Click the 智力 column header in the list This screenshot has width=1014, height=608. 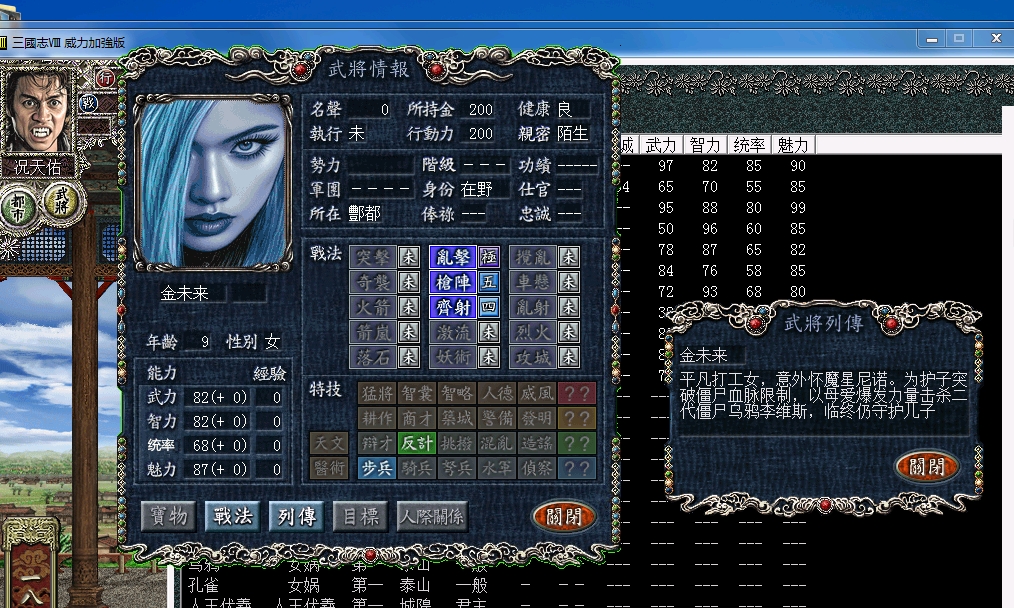pos(705,145)
